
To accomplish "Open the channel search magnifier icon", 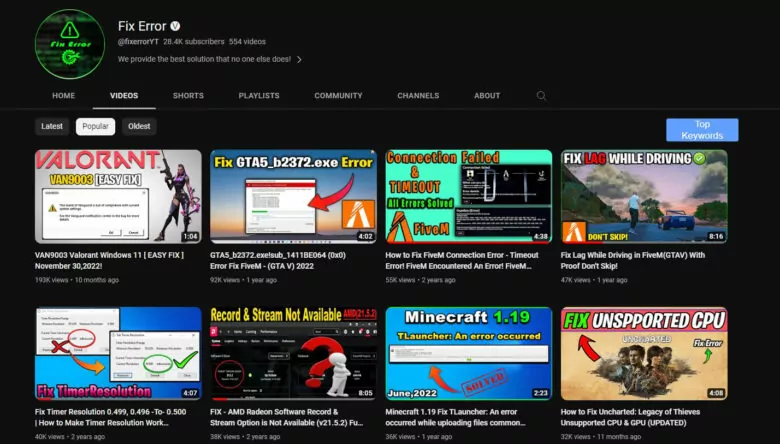I will (x=541, y=95).
